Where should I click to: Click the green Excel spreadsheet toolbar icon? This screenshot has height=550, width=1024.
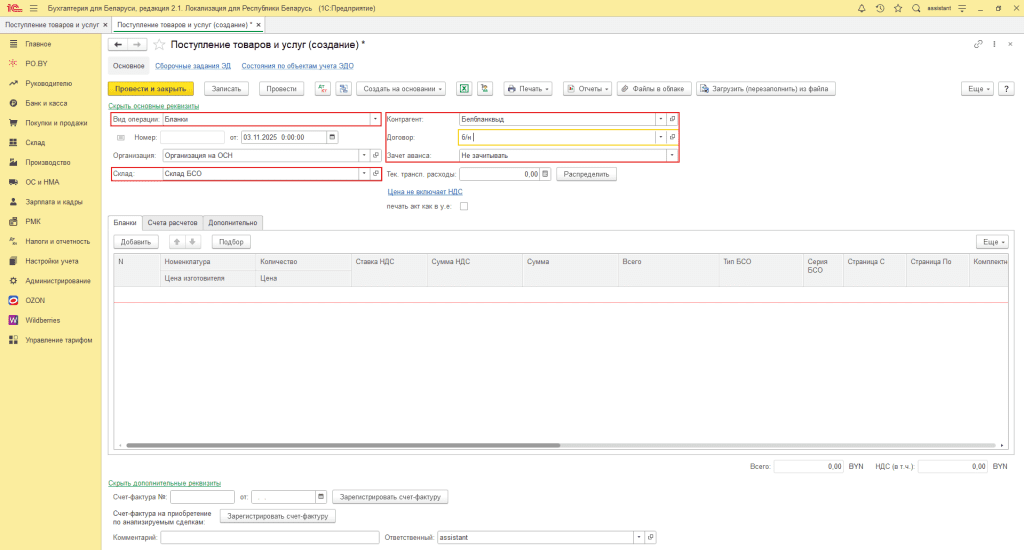point(464,89)
